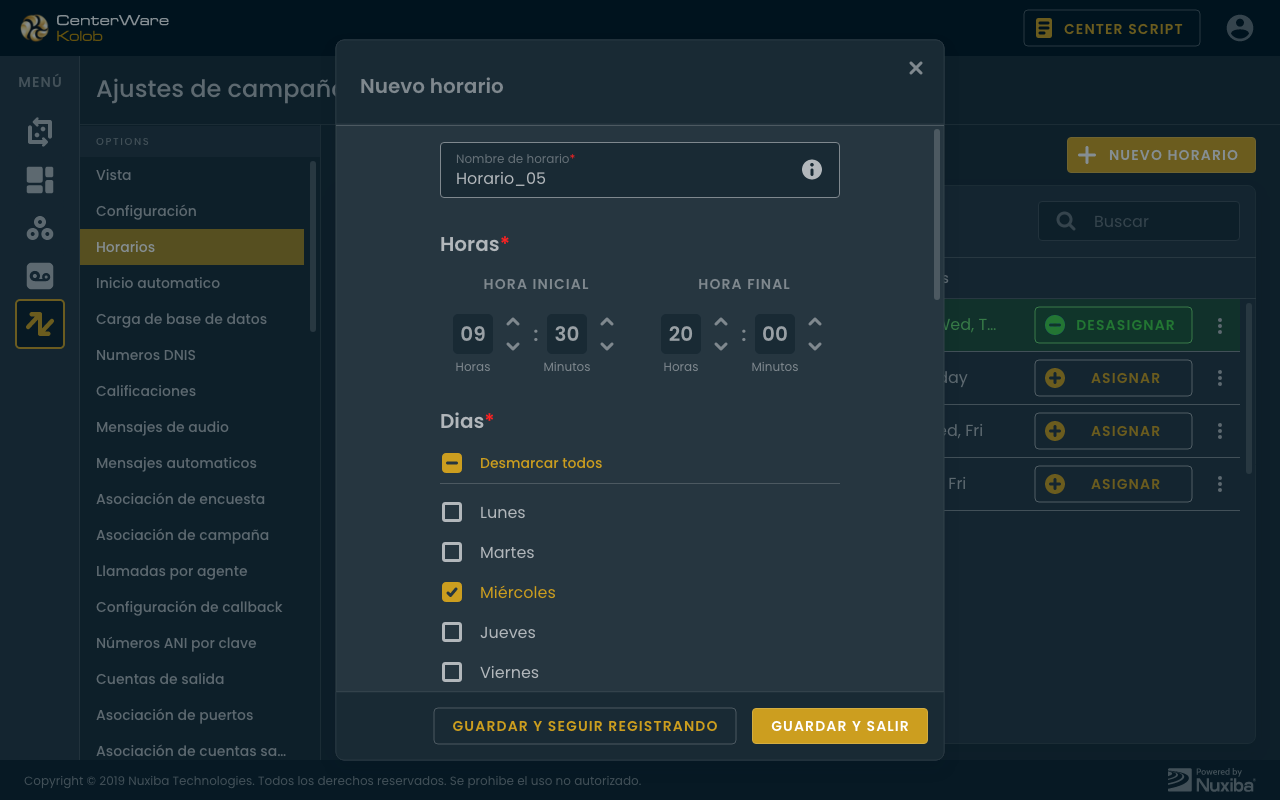The image size is (1280, 800).
Task: Decrease the initial hour value
Action: click(513, 346)
